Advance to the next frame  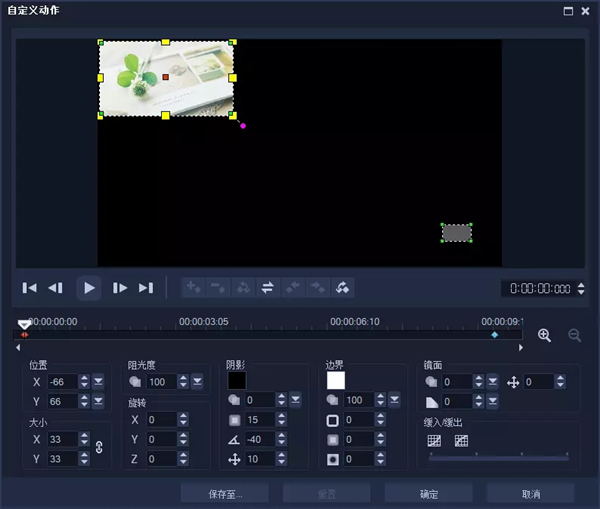[120, 288]
